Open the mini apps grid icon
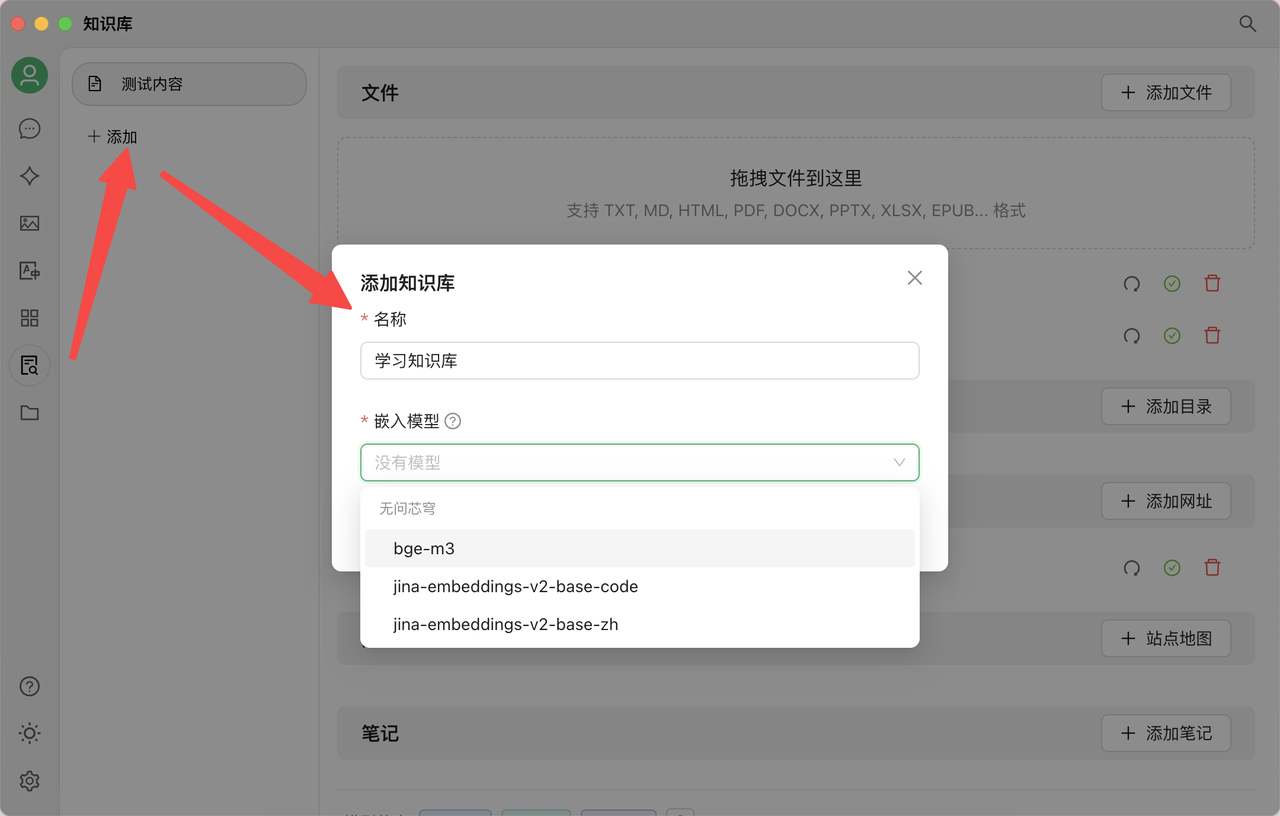This screenshot has height=816, width=1280. point(30,318)
